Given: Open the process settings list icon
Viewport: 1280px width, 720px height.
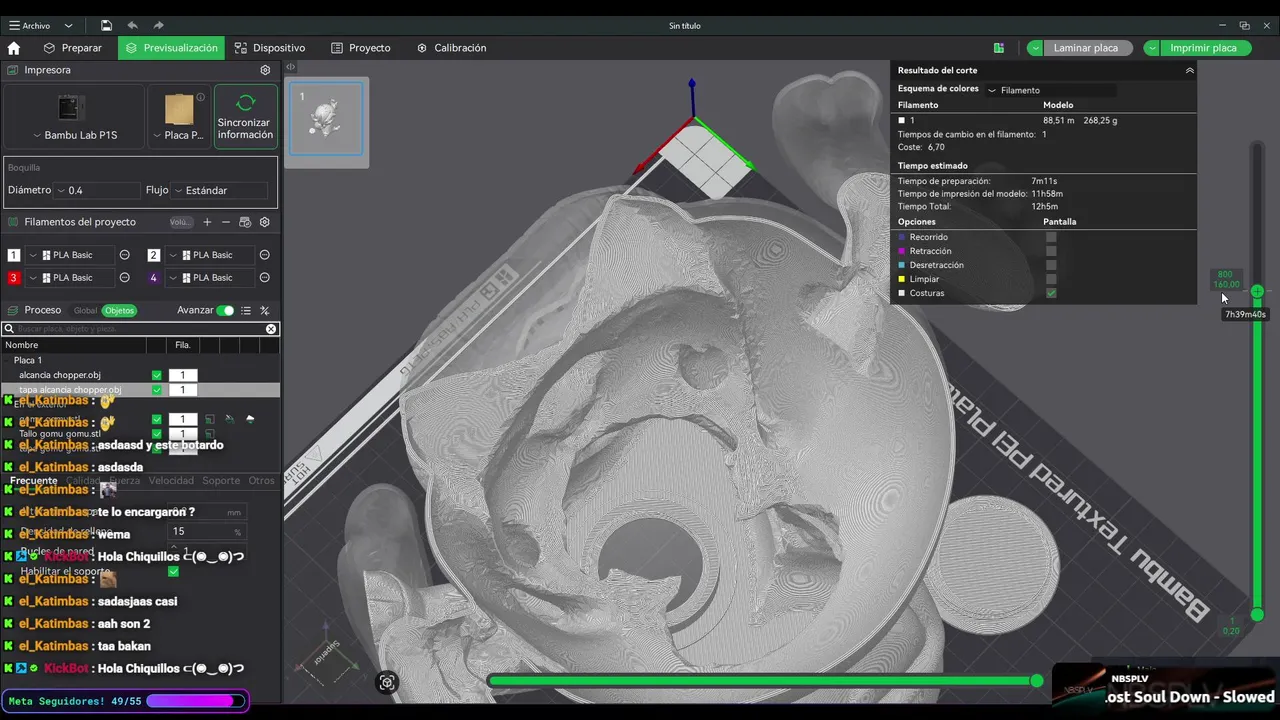Looking at the screenshot, I should [246, 311].
